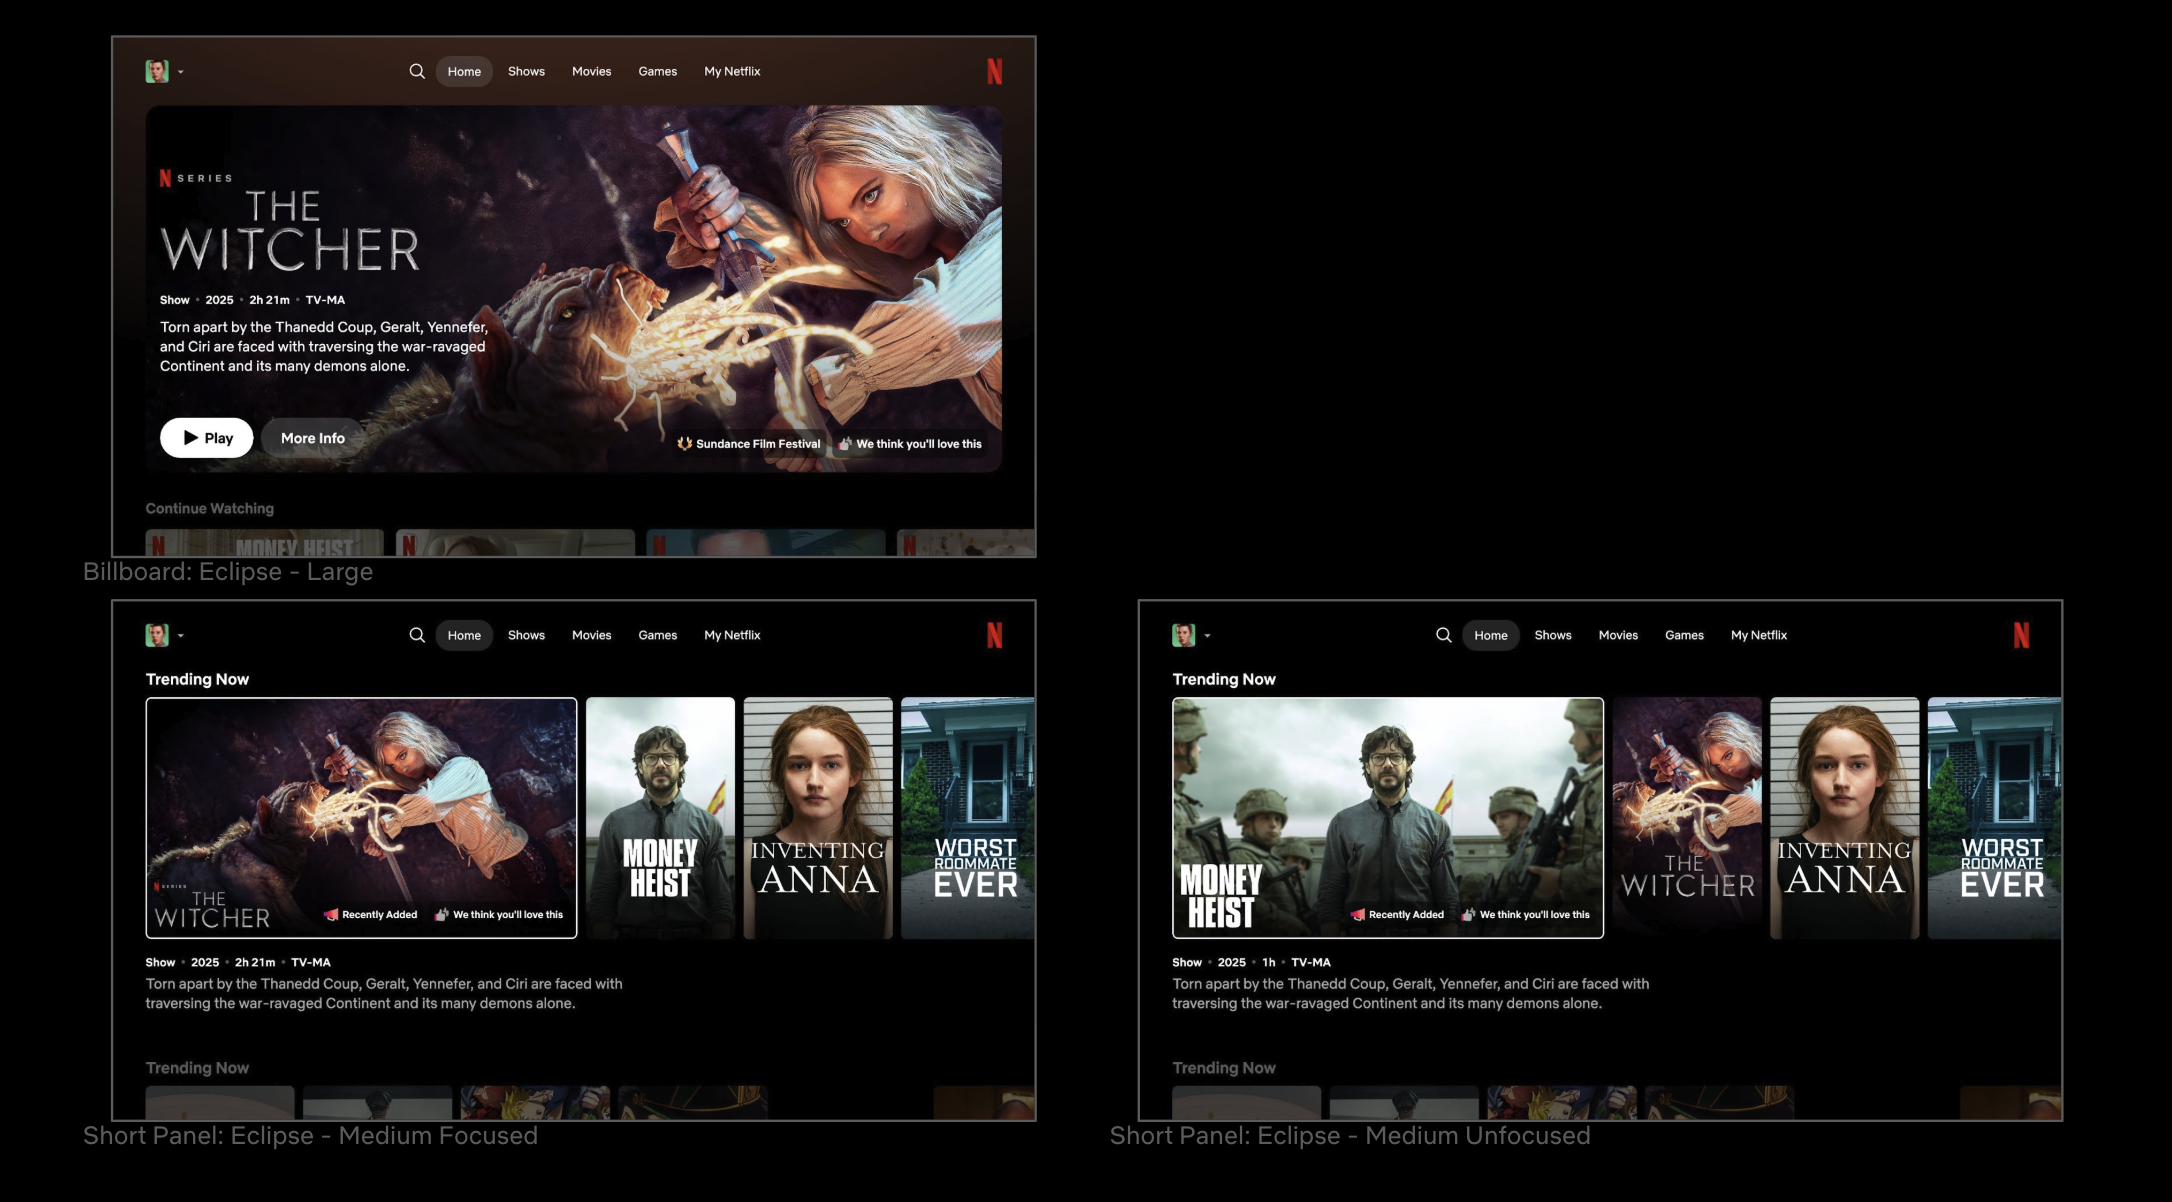Click the top Trending Now heading in the Medium Unfocused panel

click(x=1224, y=679)
